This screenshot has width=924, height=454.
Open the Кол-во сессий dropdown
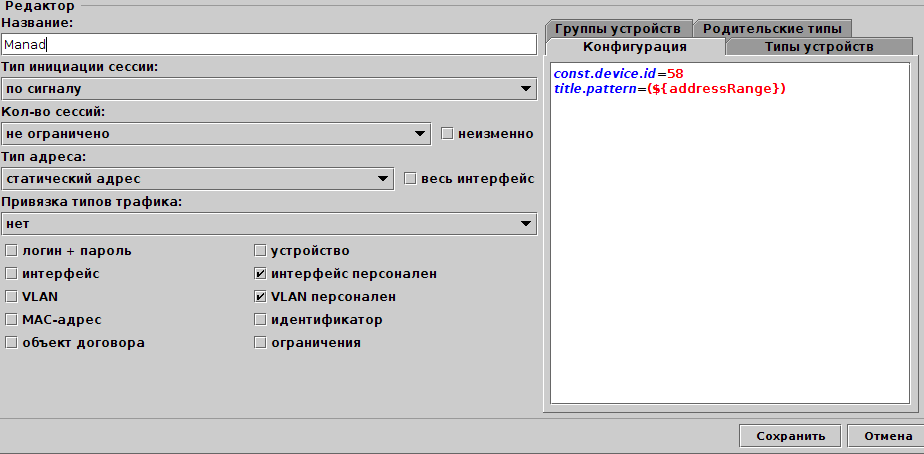coord(216,134)
